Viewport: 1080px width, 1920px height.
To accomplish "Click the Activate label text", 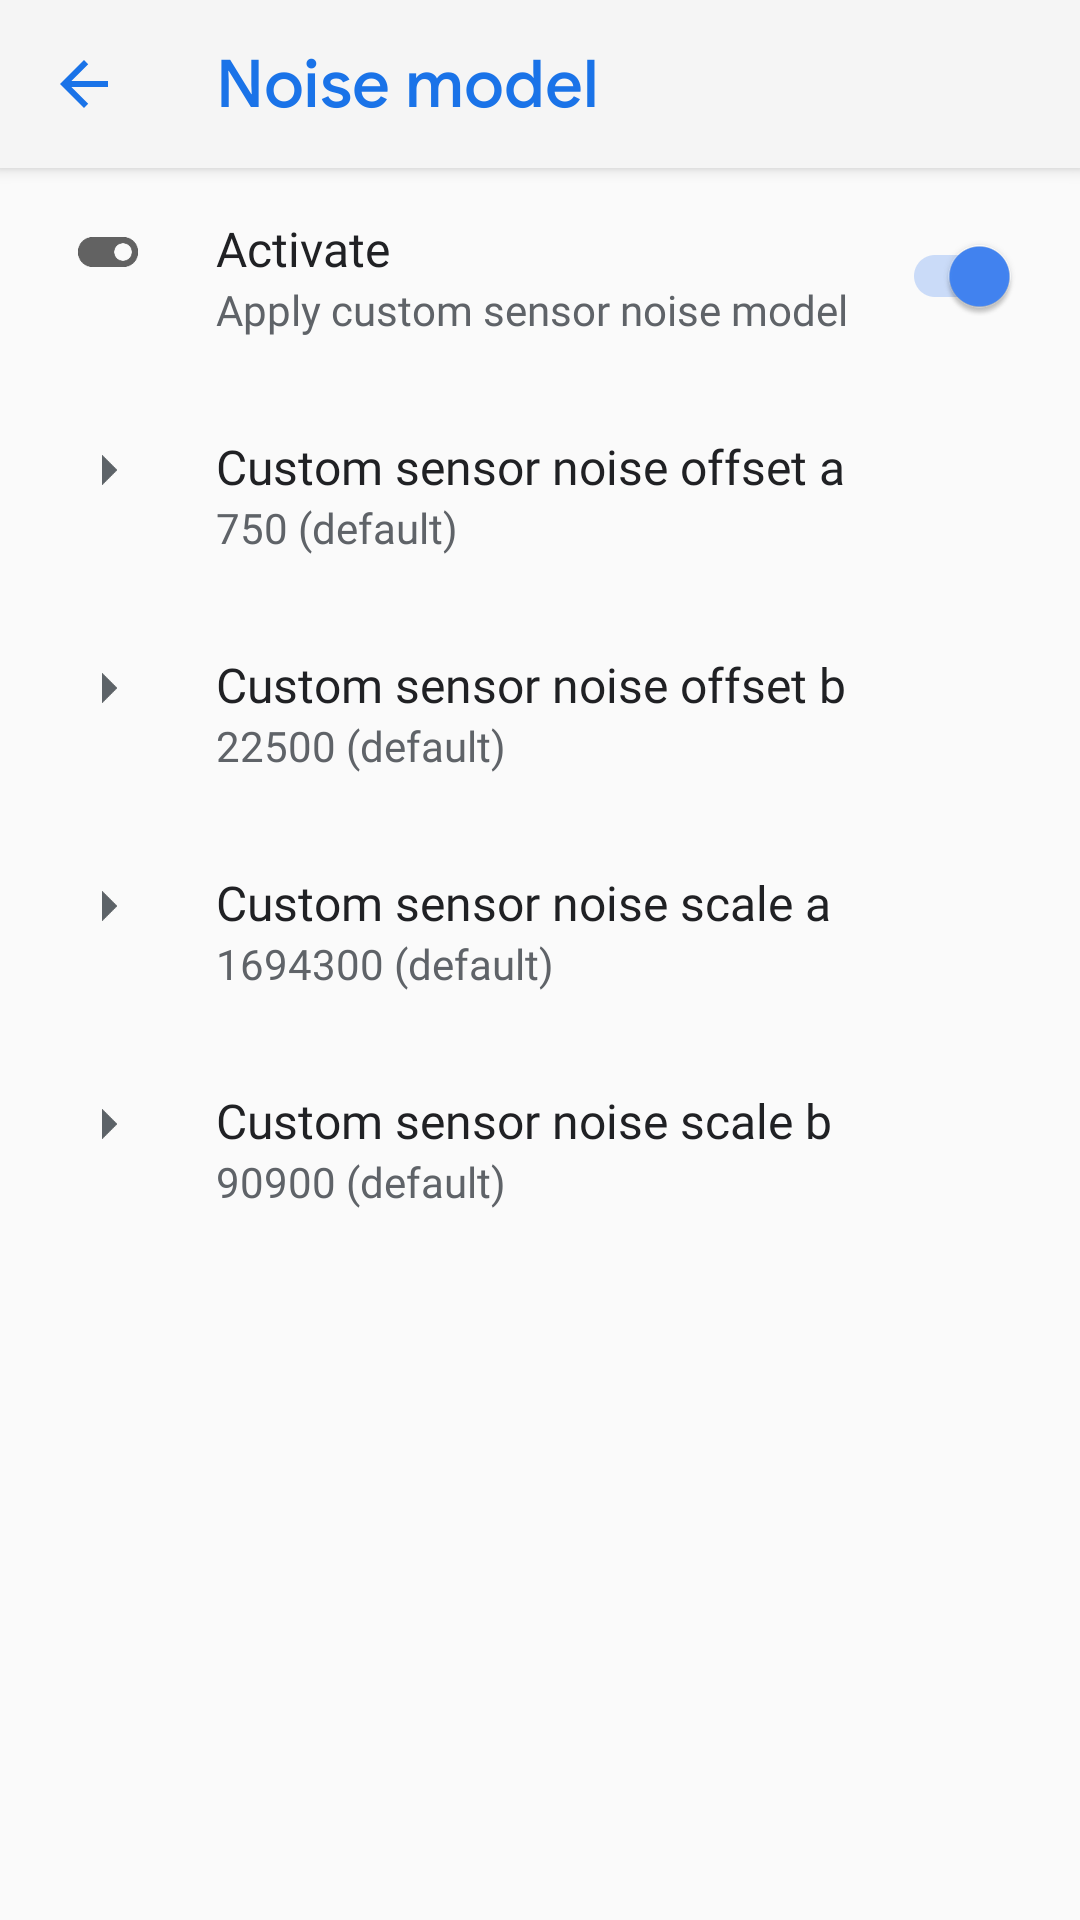I will (303, 251).
